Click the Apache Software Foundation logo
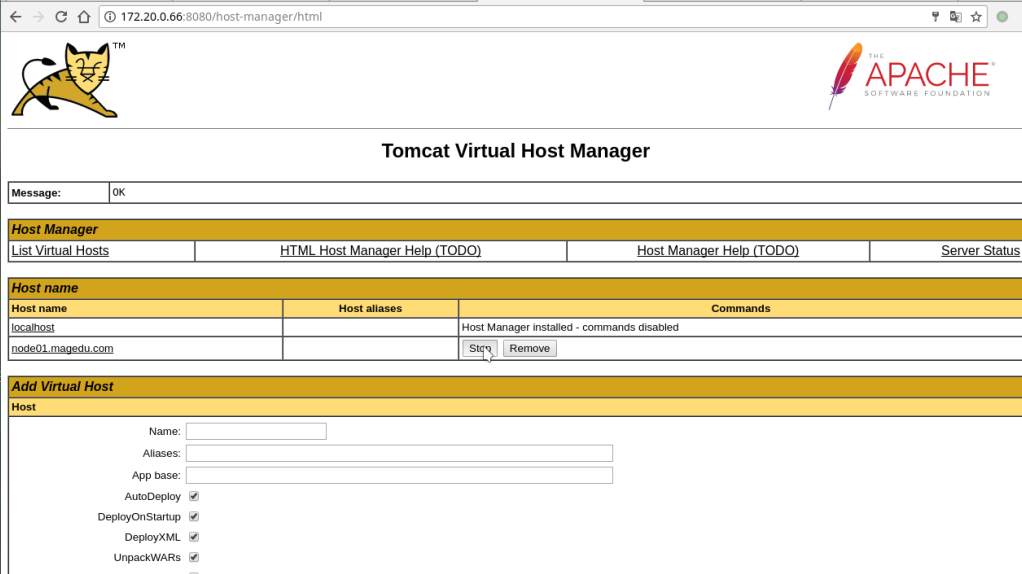Screen dimensions: 1022x574 911,76
